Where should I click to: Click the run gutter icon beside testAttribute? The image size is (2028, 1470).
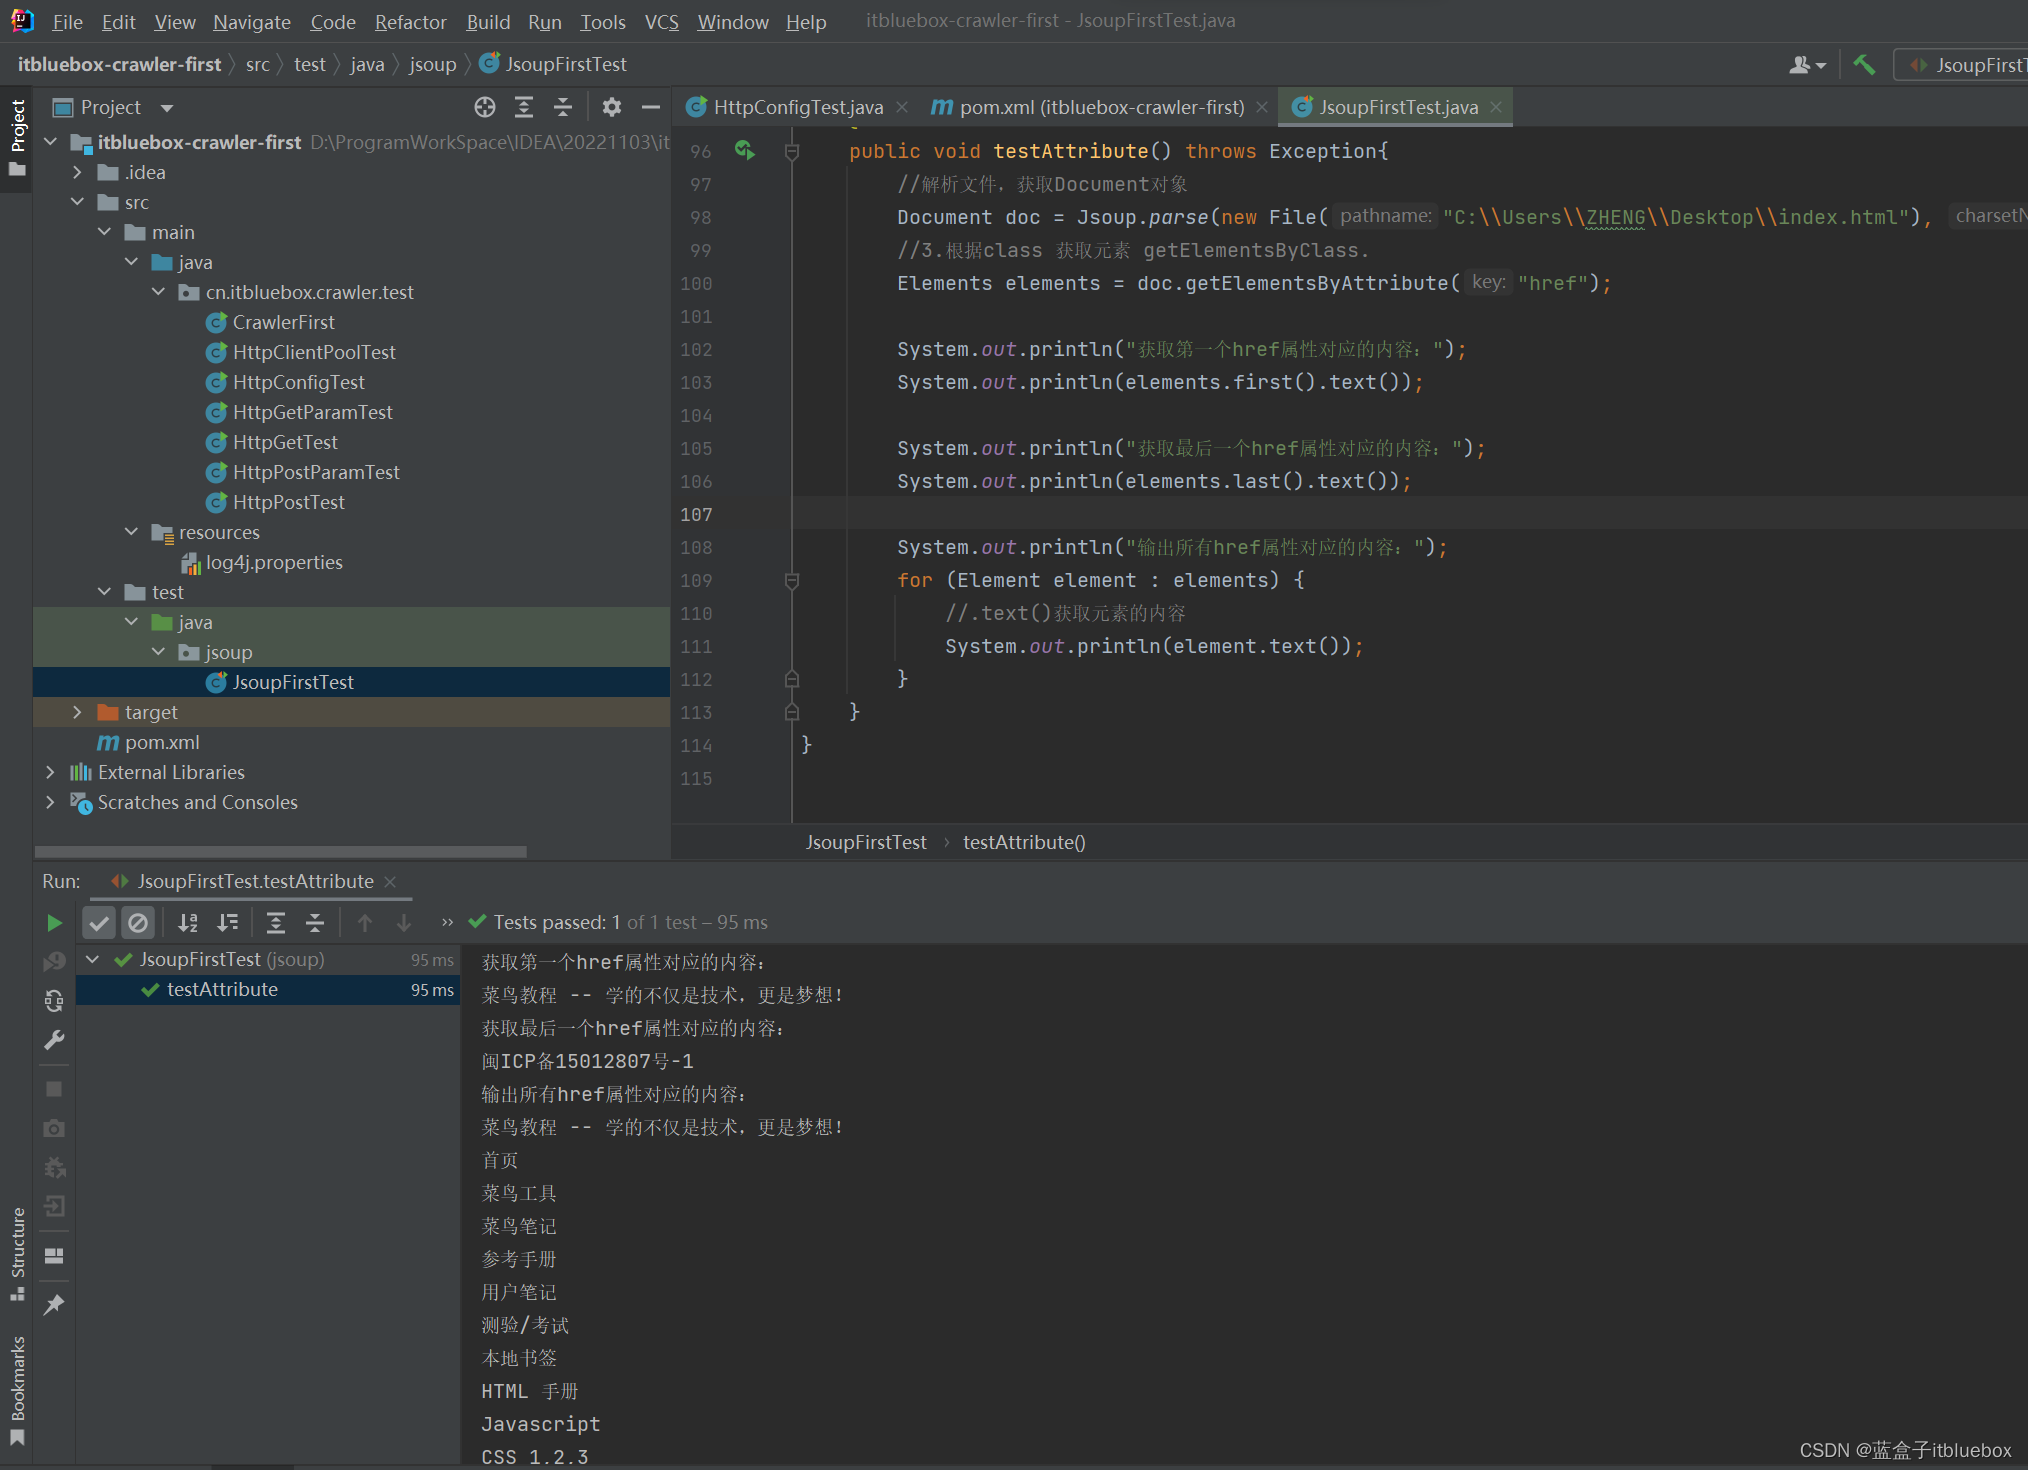[744, 150]
